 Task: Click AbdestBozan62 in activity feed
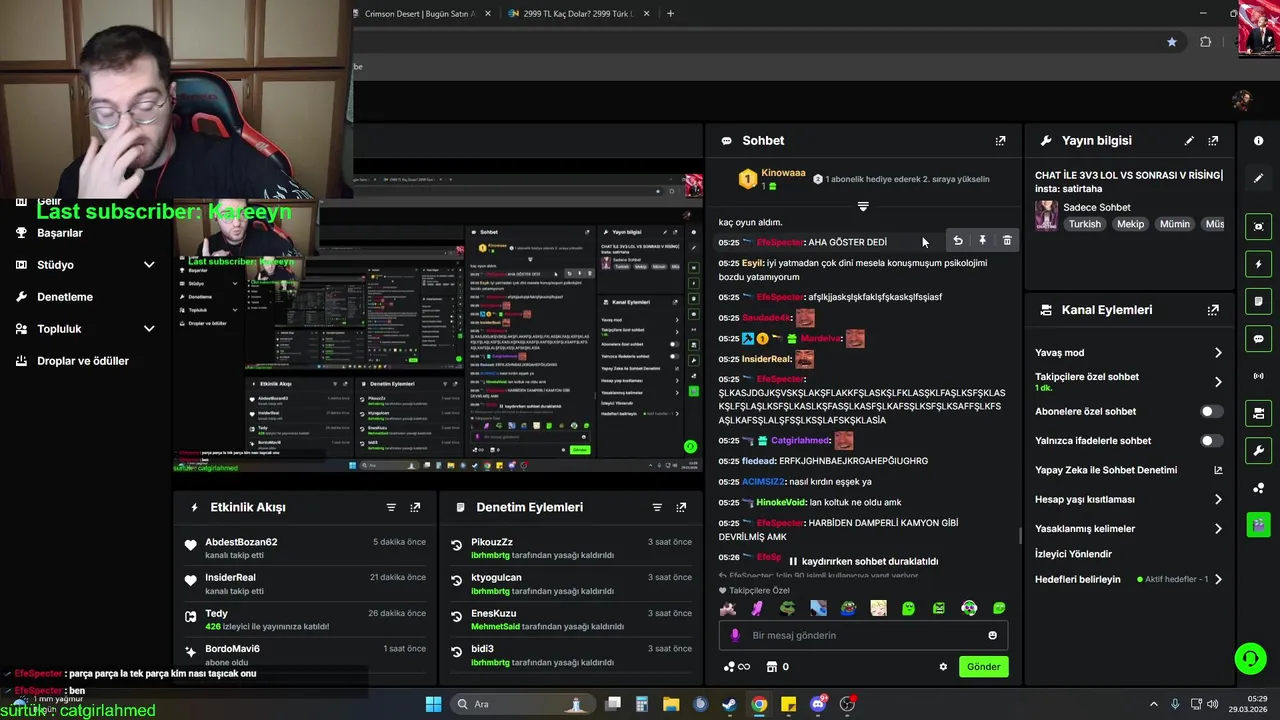coord(241,542)
